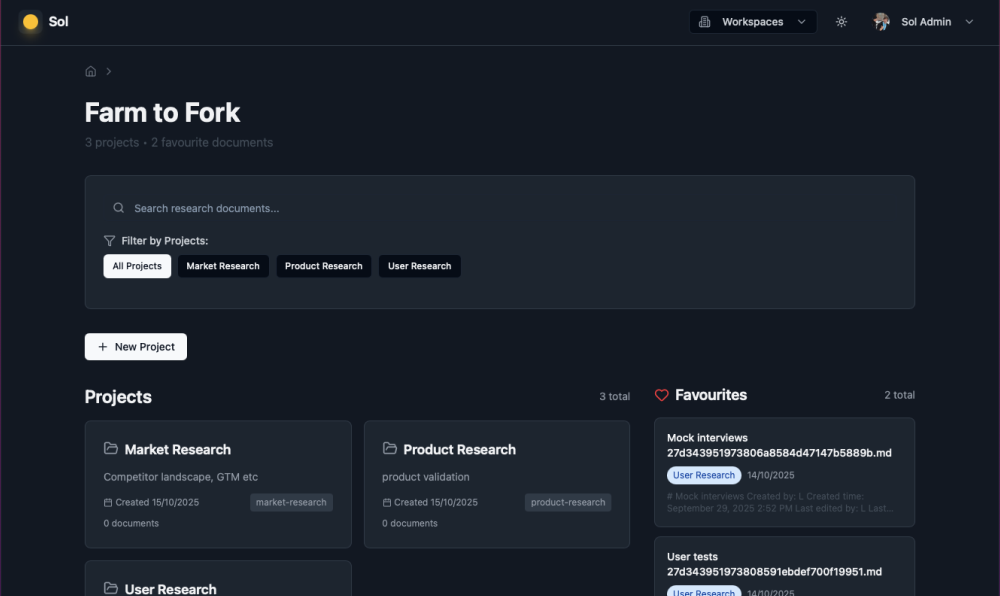
Task: Click the home breadcrumb icon
Action: click(90, 71)
